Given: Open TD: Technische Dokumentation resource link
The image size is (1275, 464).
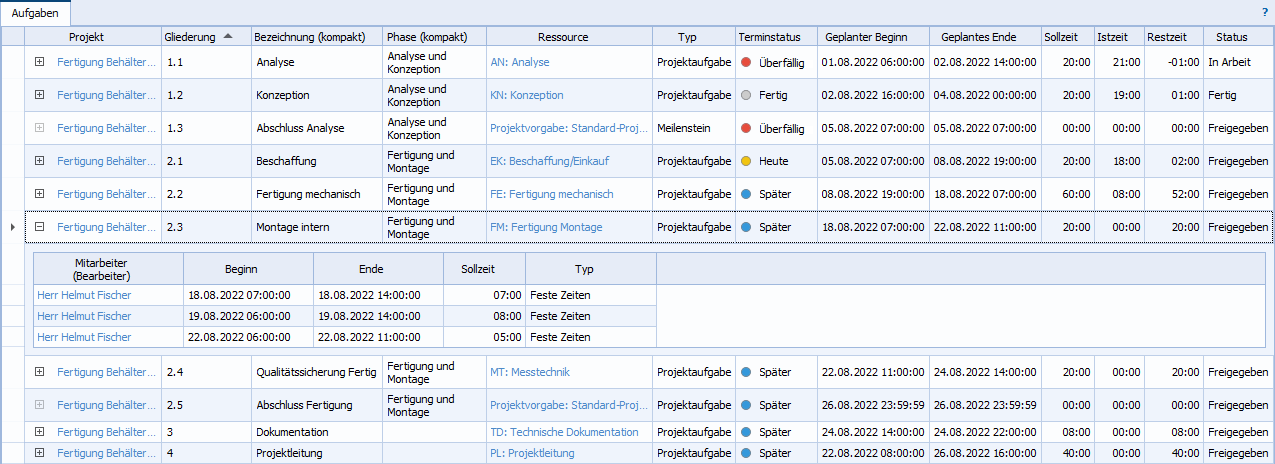Looking at the screenshot, I should 564,432.
